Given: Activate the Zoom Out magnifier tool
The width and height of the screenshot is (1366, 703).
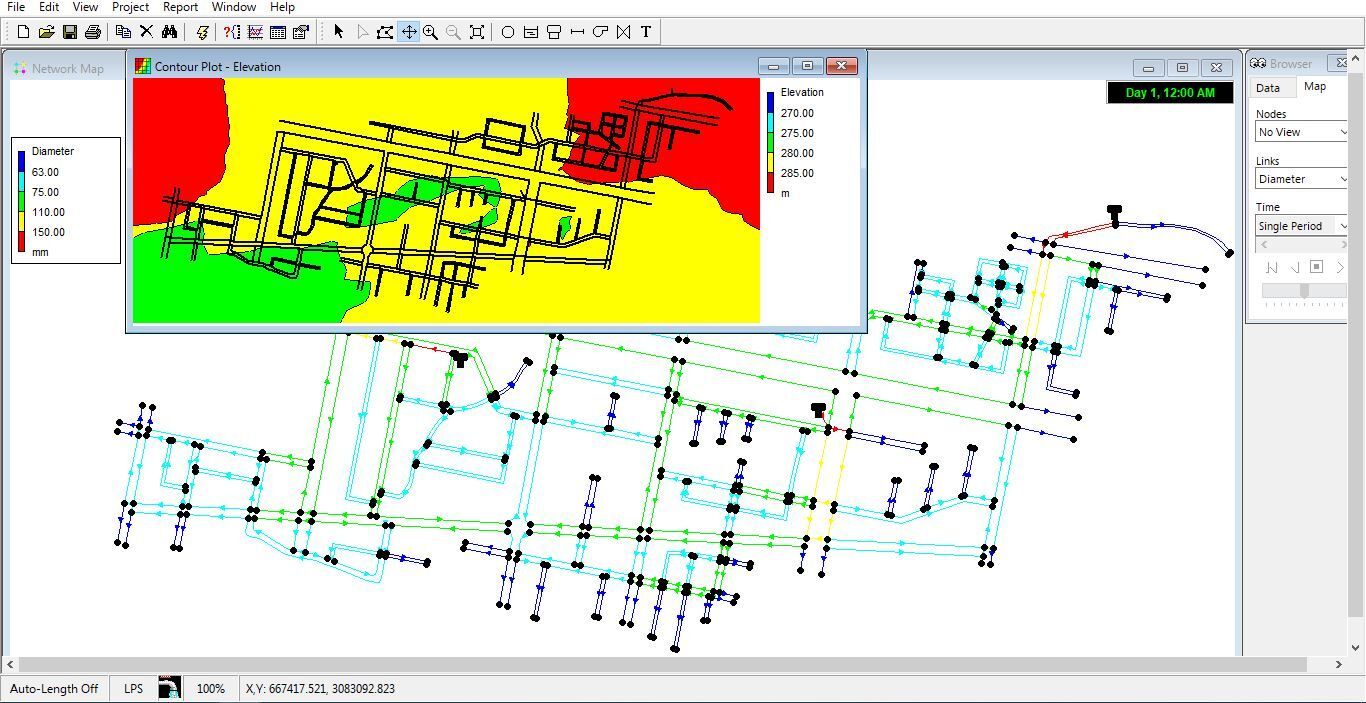Looking at the screenshot, I should [454, 32].
